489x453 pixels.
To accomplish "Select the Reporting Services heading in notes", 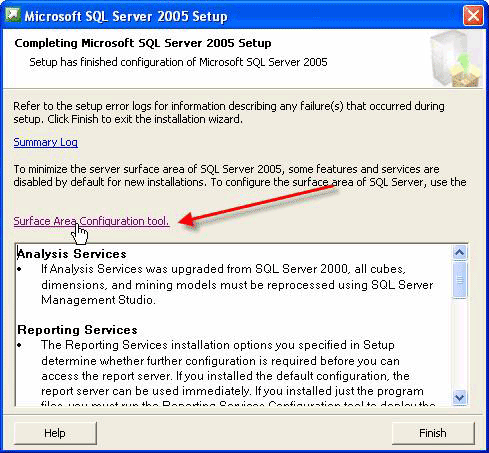I will pos(77,330).
